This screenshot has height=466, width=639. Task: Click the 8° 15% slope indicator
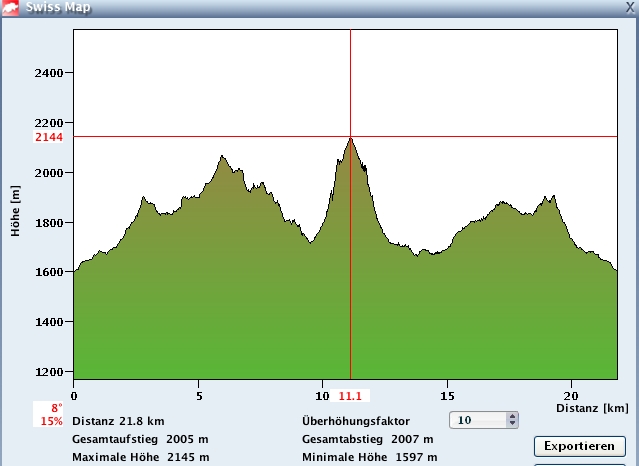(49, 414)
